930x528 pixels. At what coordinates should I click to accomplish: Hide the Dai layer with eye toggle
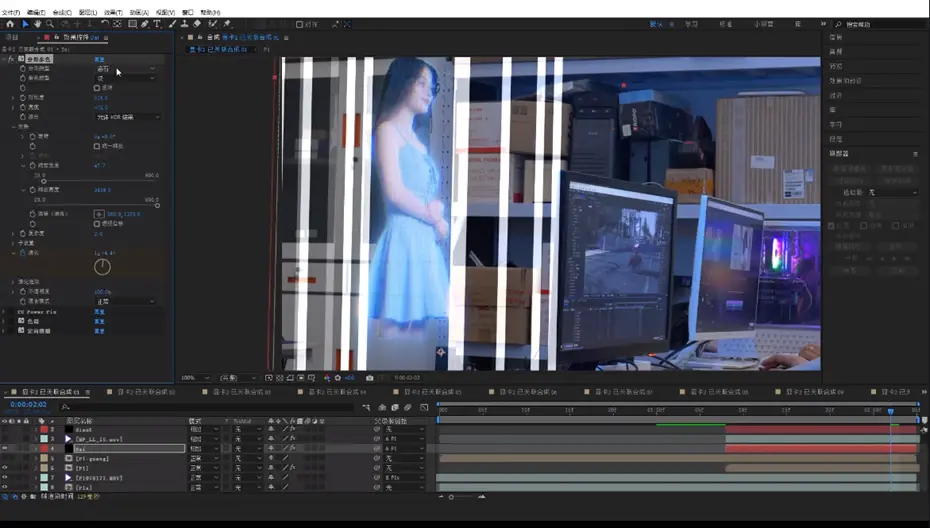tap(5, 449)
